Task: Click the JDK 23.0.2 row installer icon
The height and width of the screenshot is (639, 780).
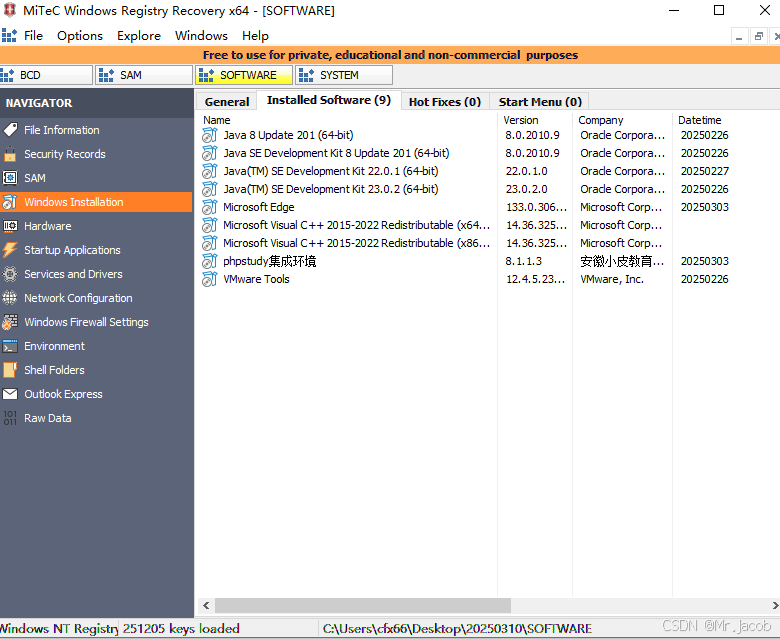Action: click(210, 189)
